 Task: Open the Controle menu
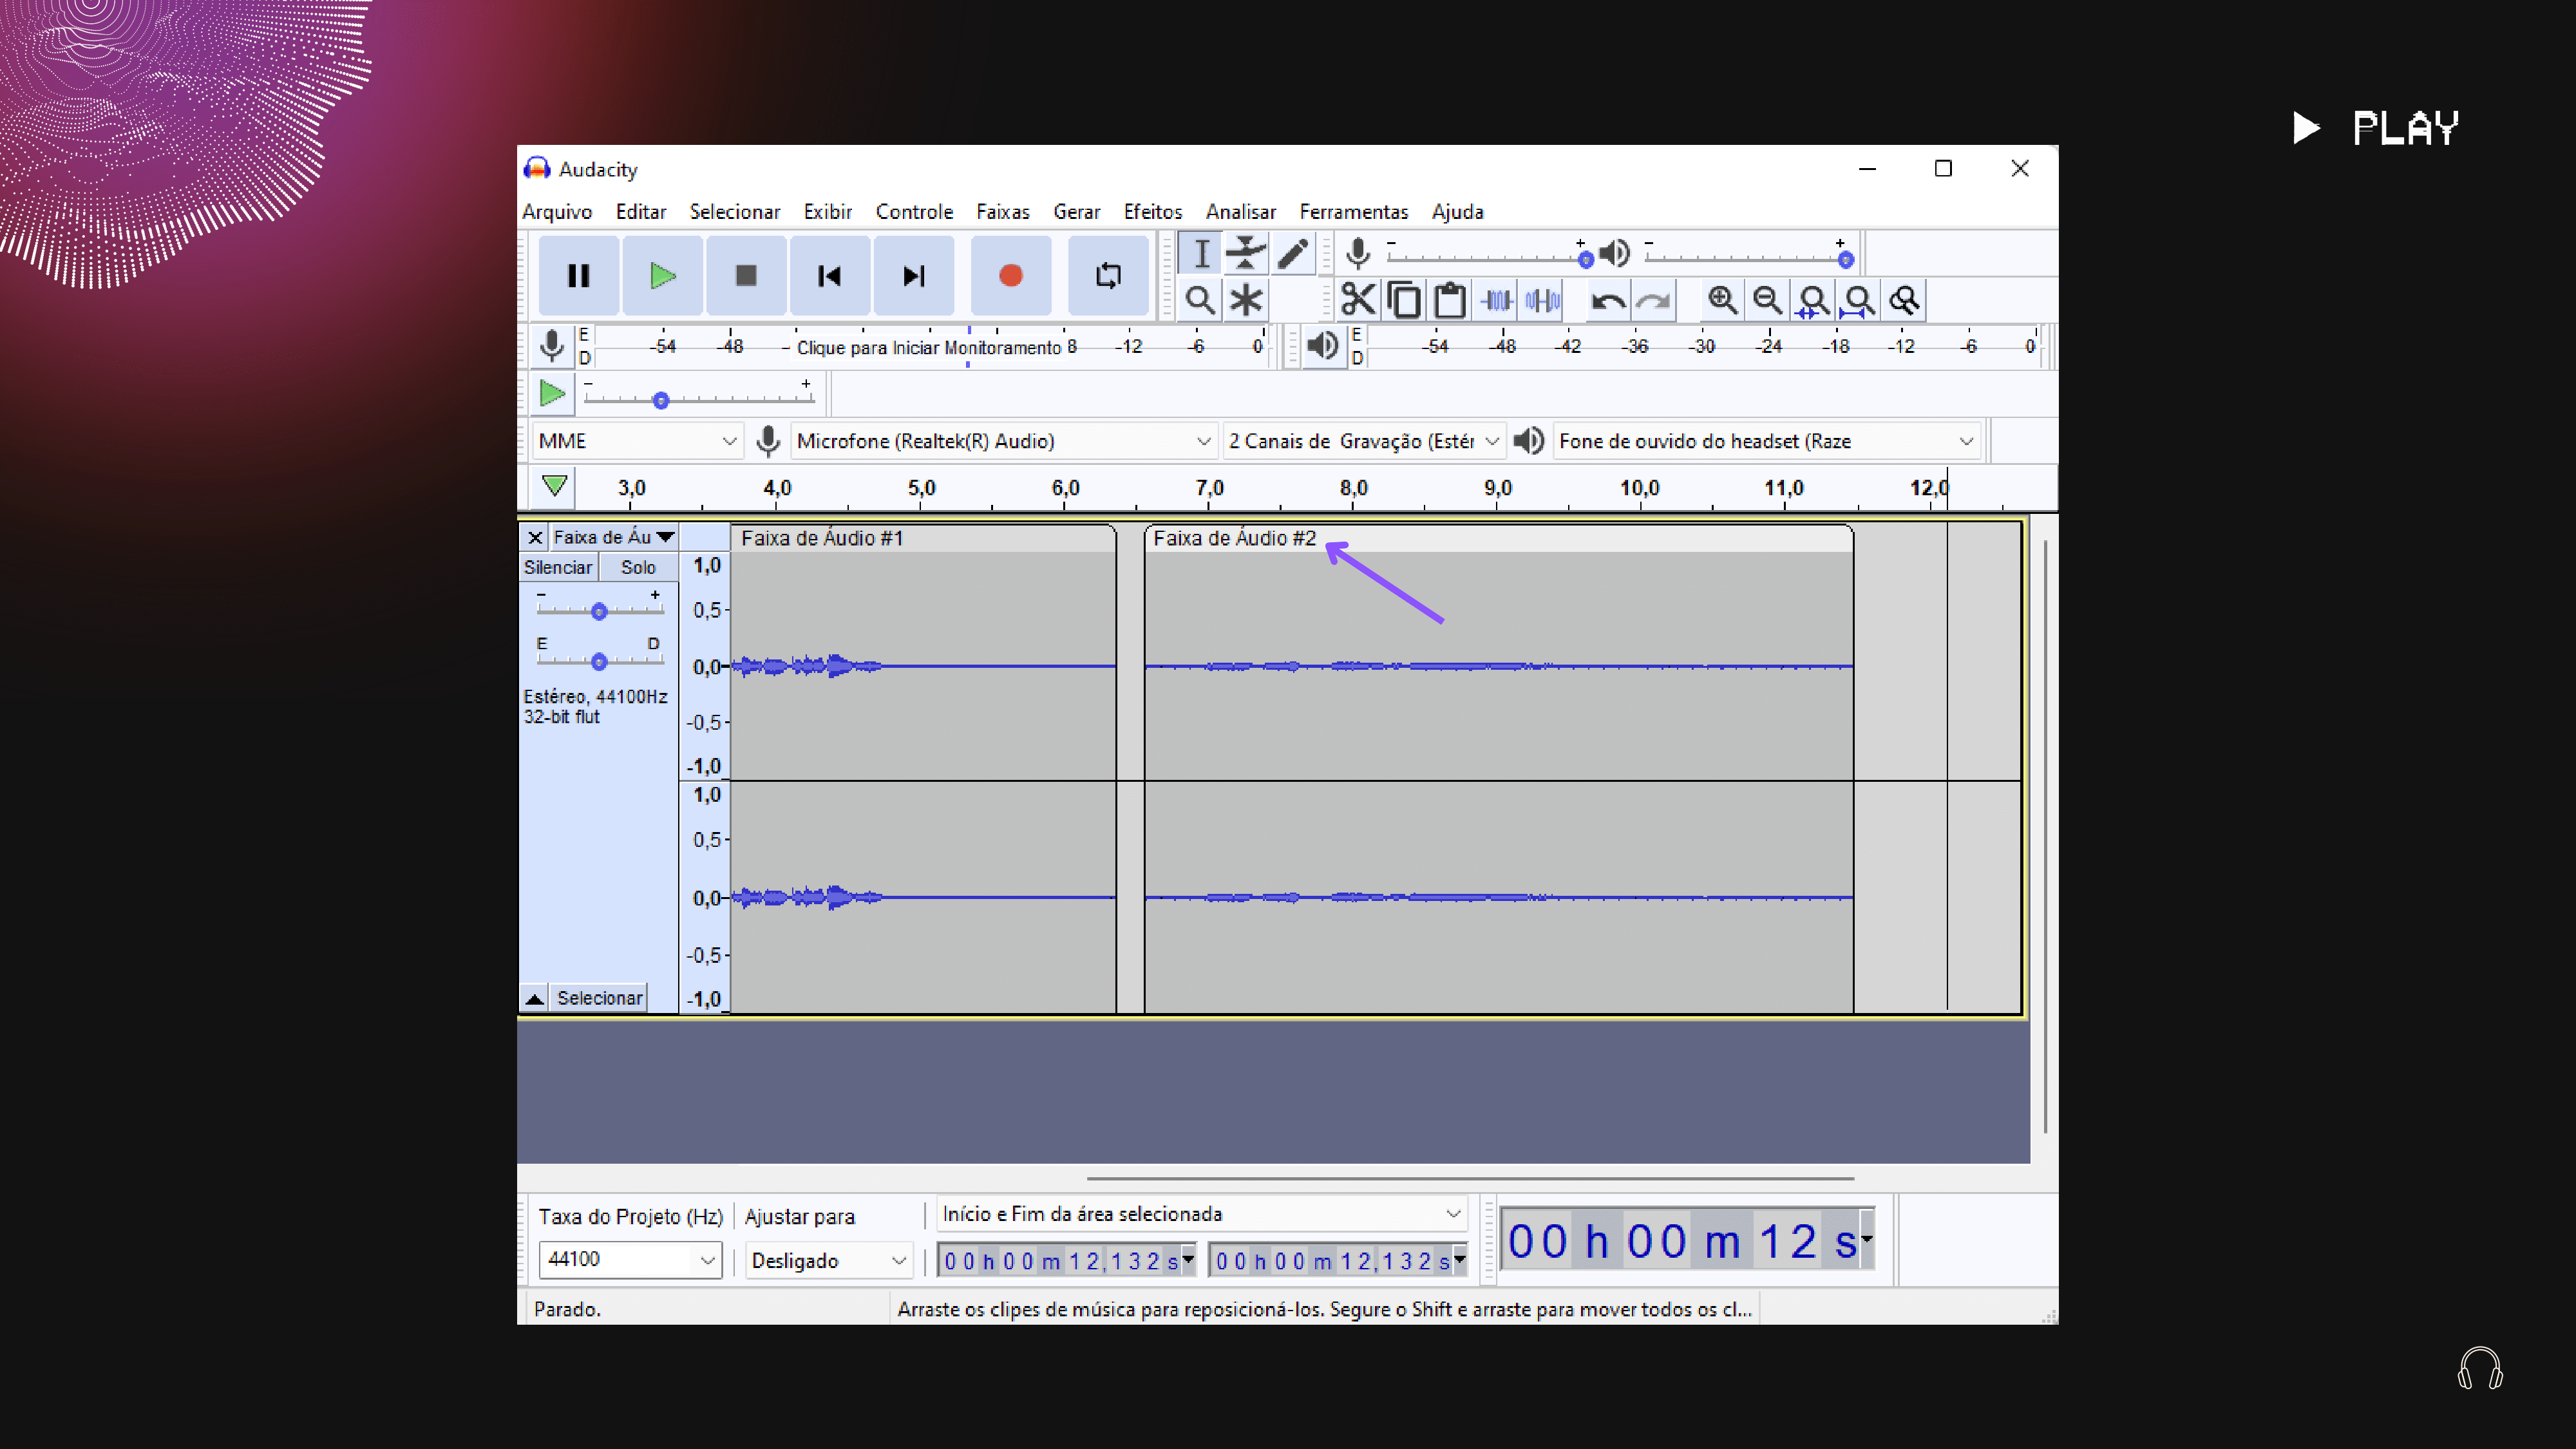914,212
